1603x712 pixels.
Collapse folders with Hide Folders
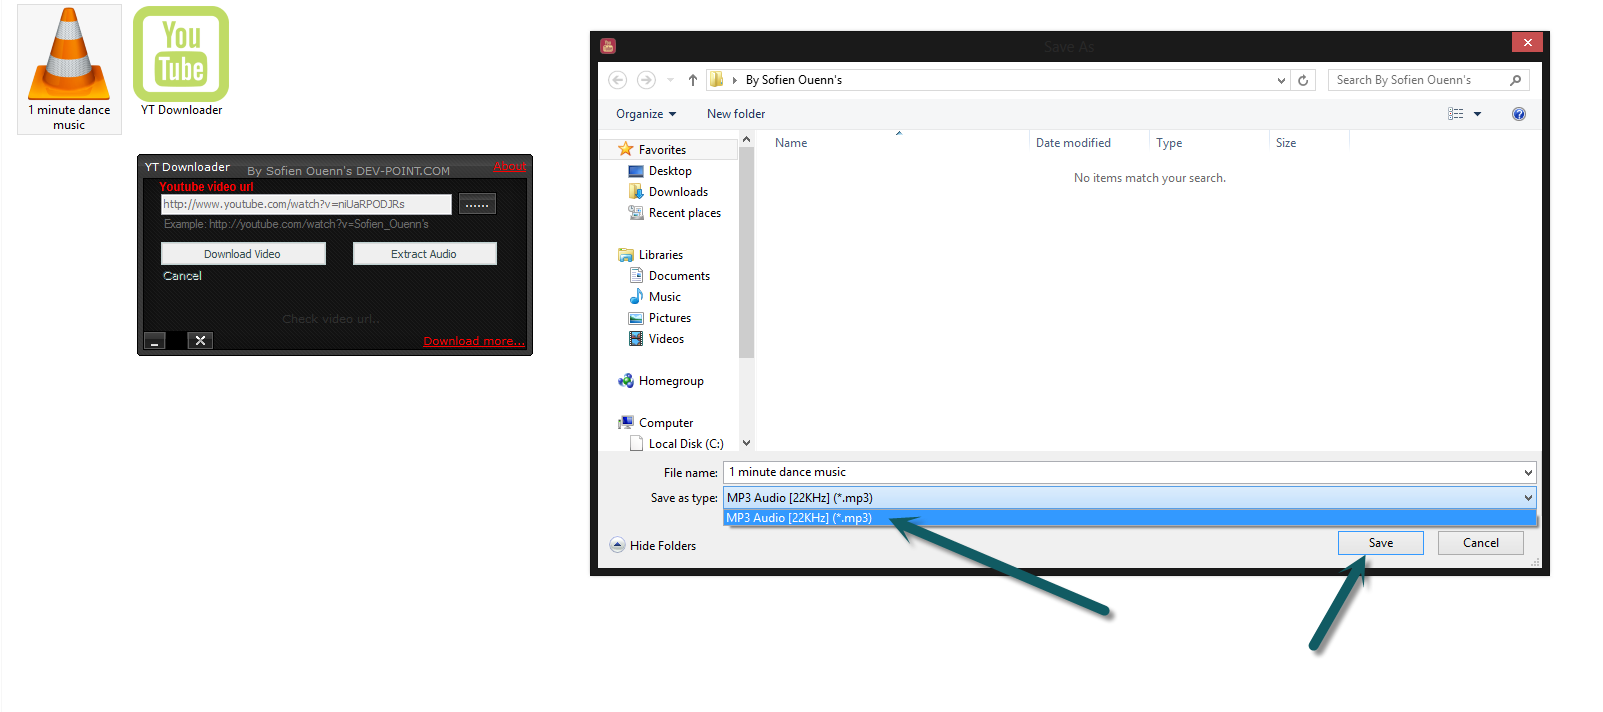coord(653,546)
